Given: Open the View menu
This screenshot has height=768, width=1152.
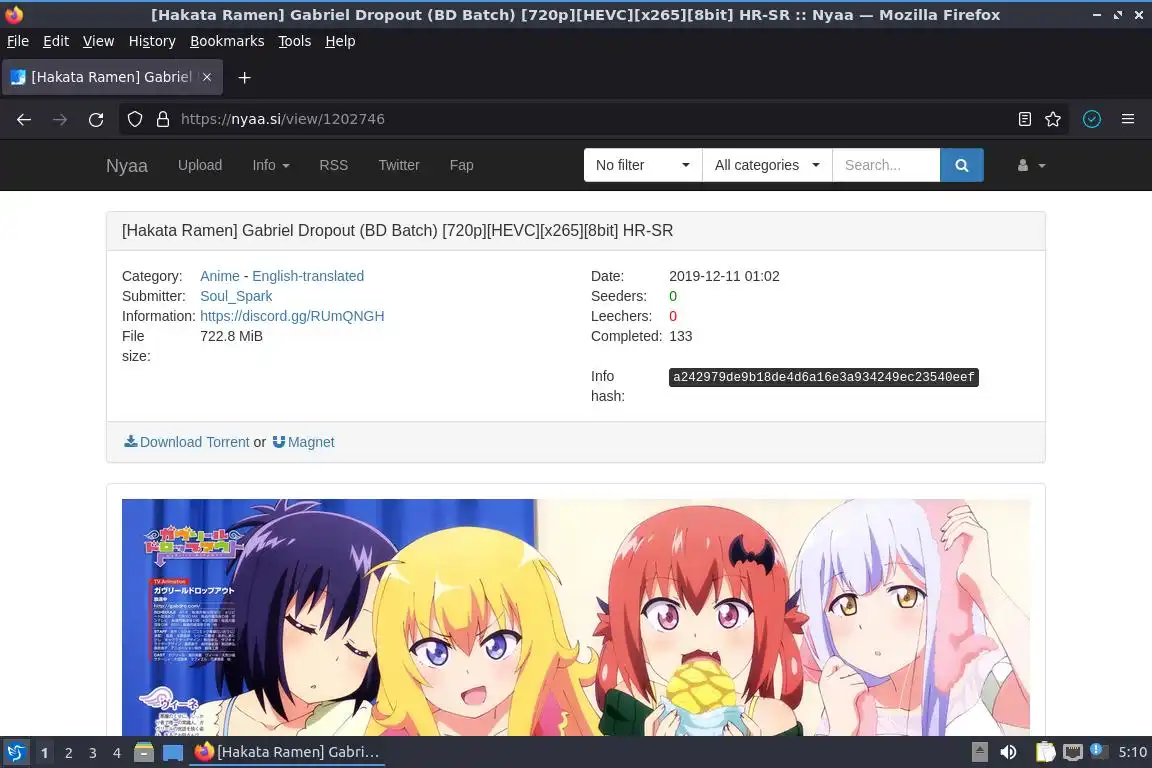Looking at the screenshot, I should tap(98, 41).
